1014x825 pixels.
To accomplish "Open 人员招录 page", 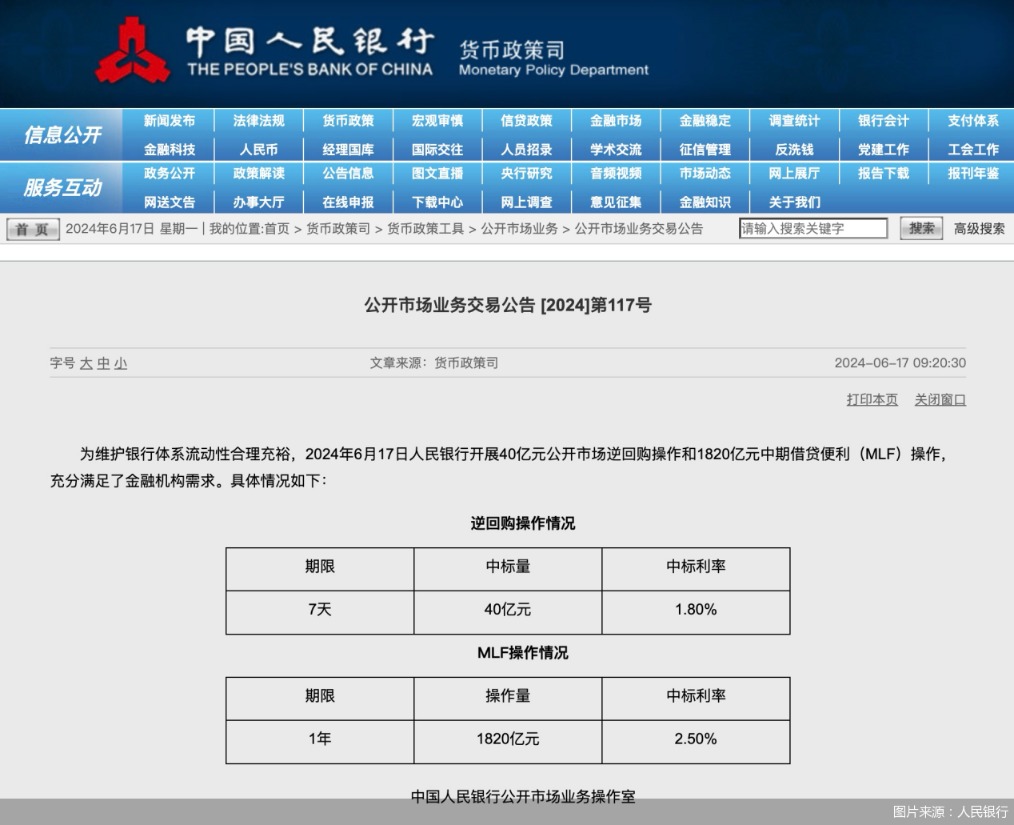I will click(526, 149).
